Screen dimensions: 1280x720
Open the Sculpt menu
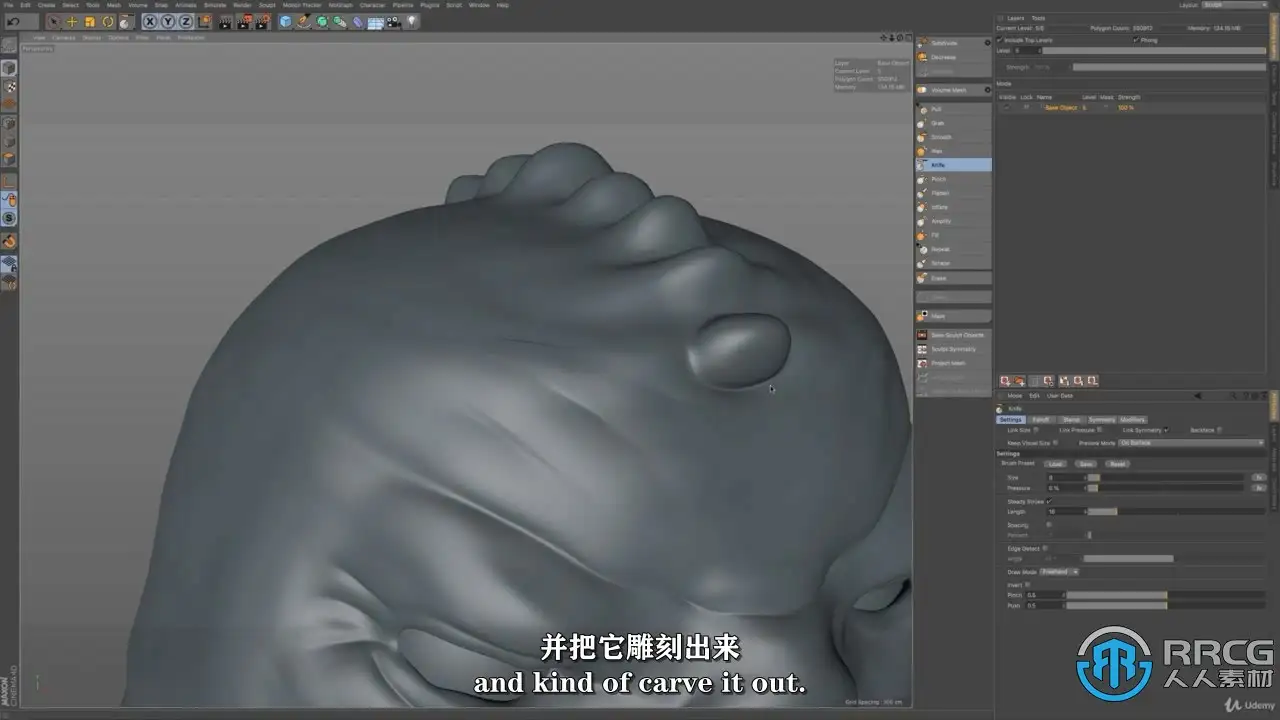267,5
